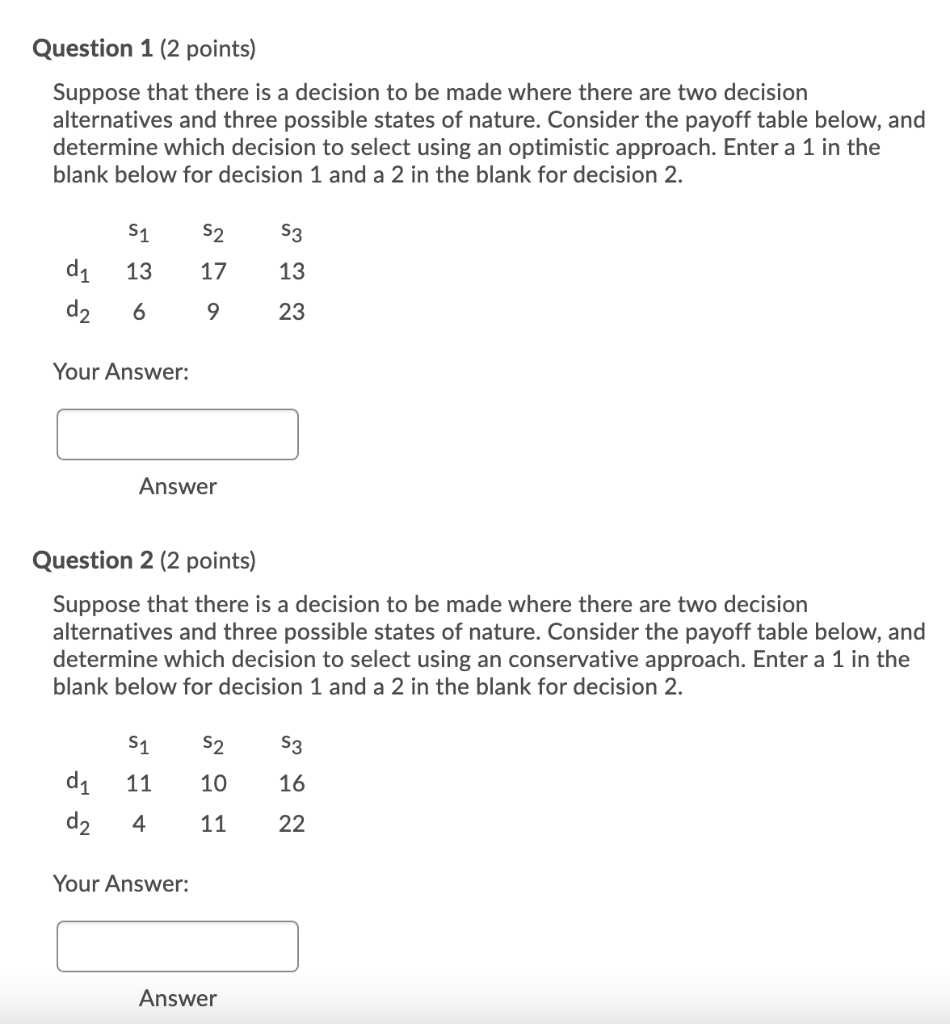Click the payoff value 17 for d1 under s2
The image size is (950, 1024).
212,270
